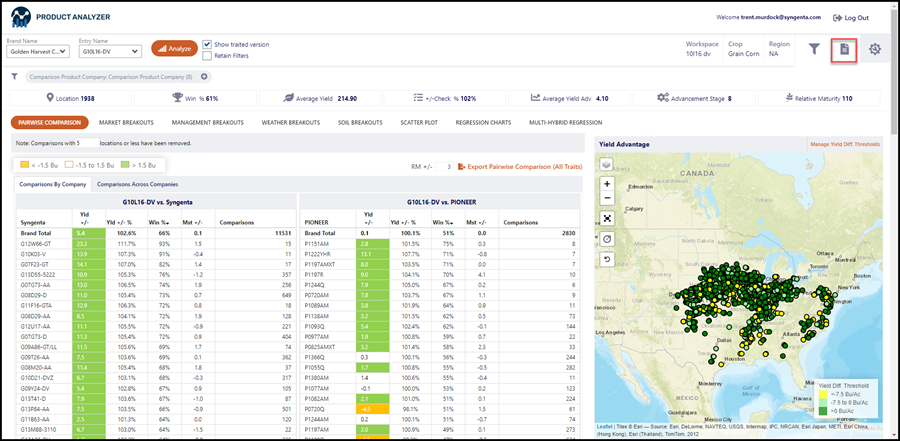Toggle fullscreen on the map
This screenshot has width=900, height=441.
click(607, 218)
